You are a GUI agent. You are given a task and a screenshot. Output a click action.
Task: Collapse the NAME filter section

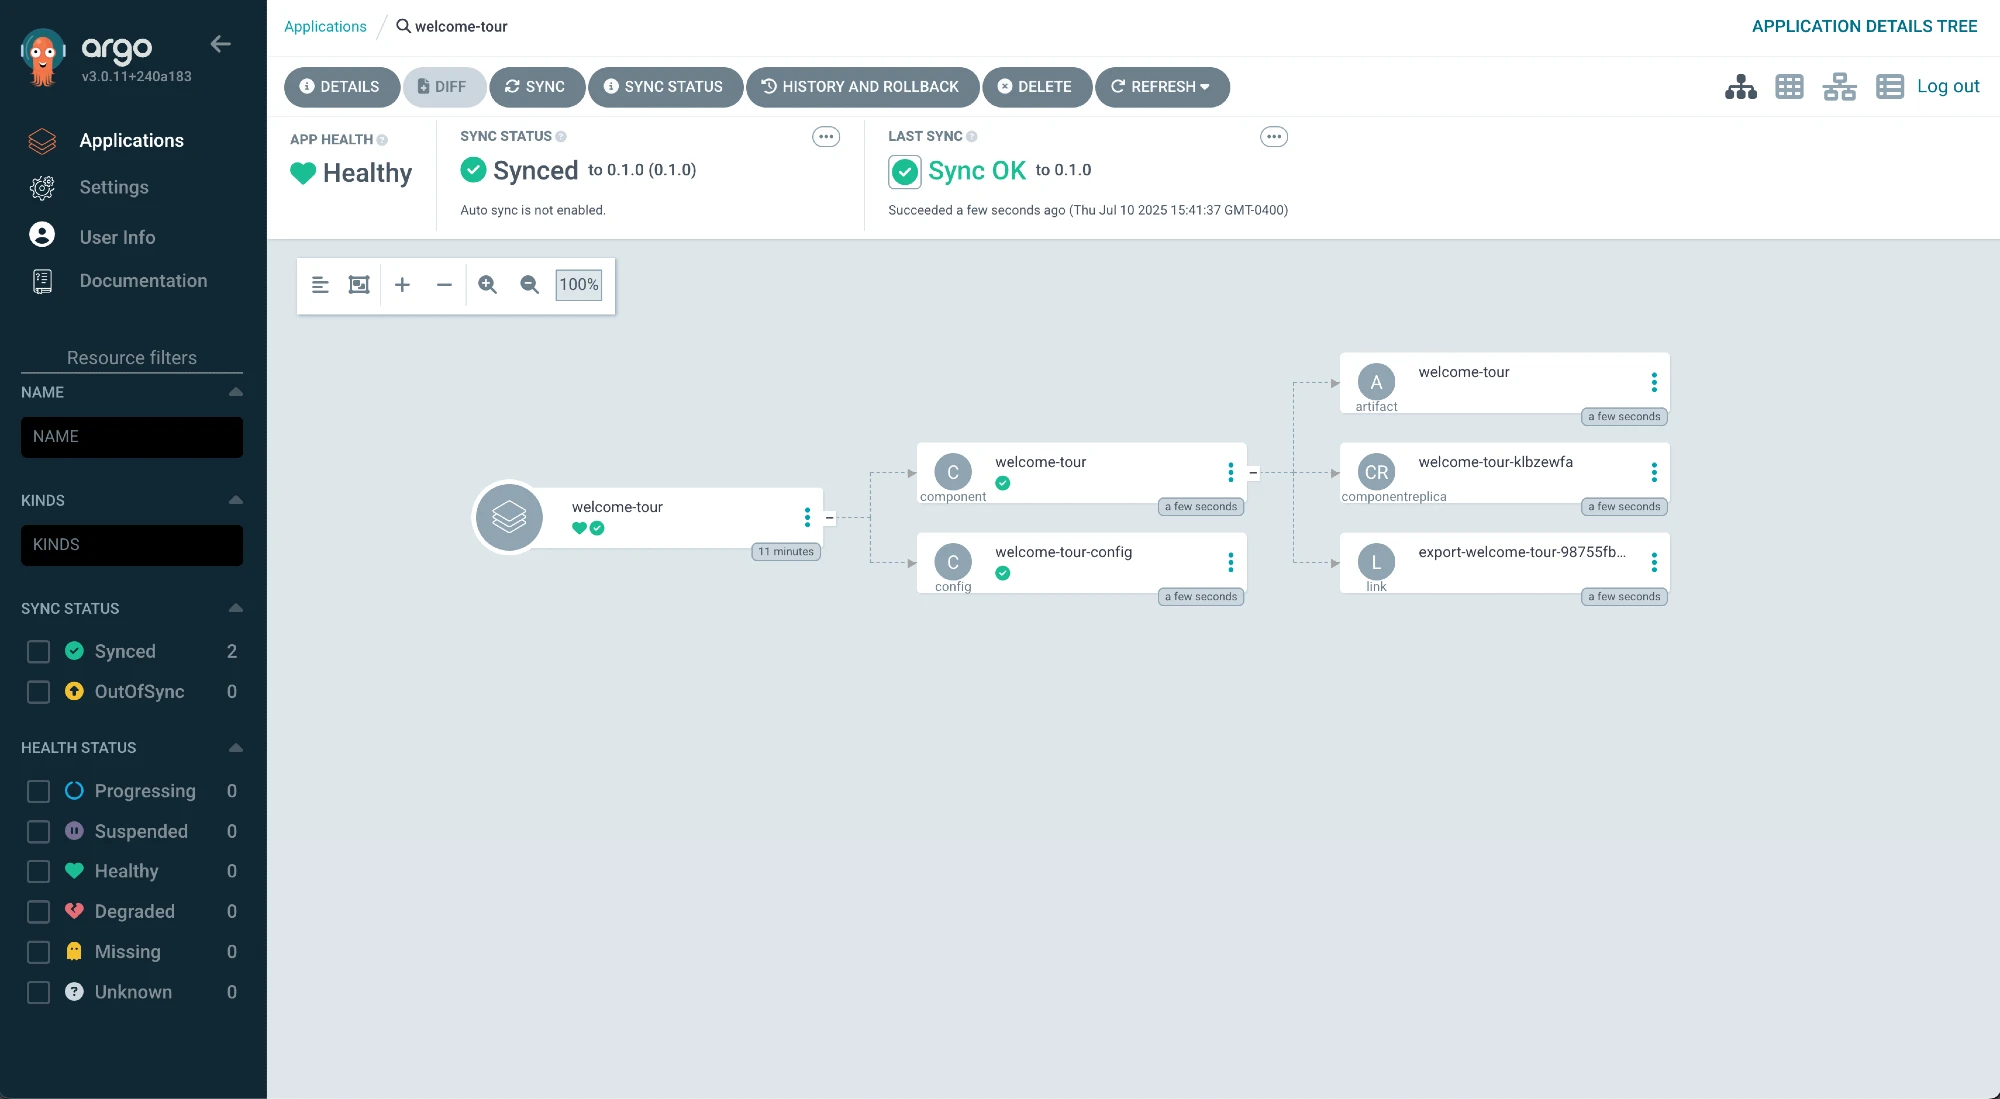[x=236, y=392]
